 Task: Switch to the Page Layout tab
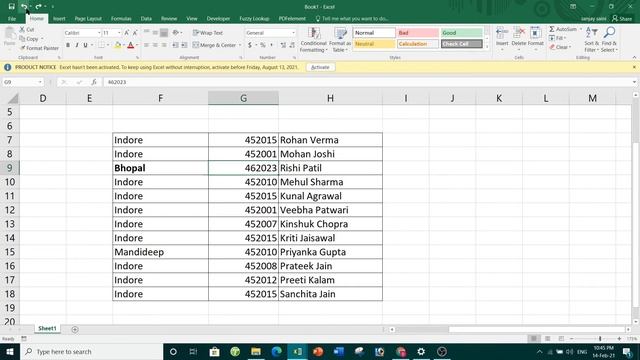coord(88,19)
